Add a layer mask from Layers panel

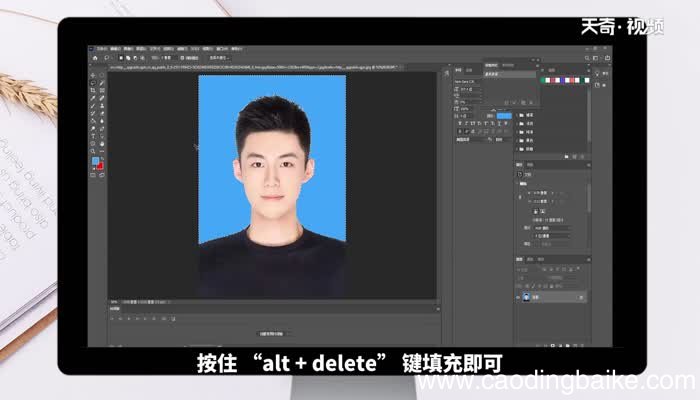(553, 346)
